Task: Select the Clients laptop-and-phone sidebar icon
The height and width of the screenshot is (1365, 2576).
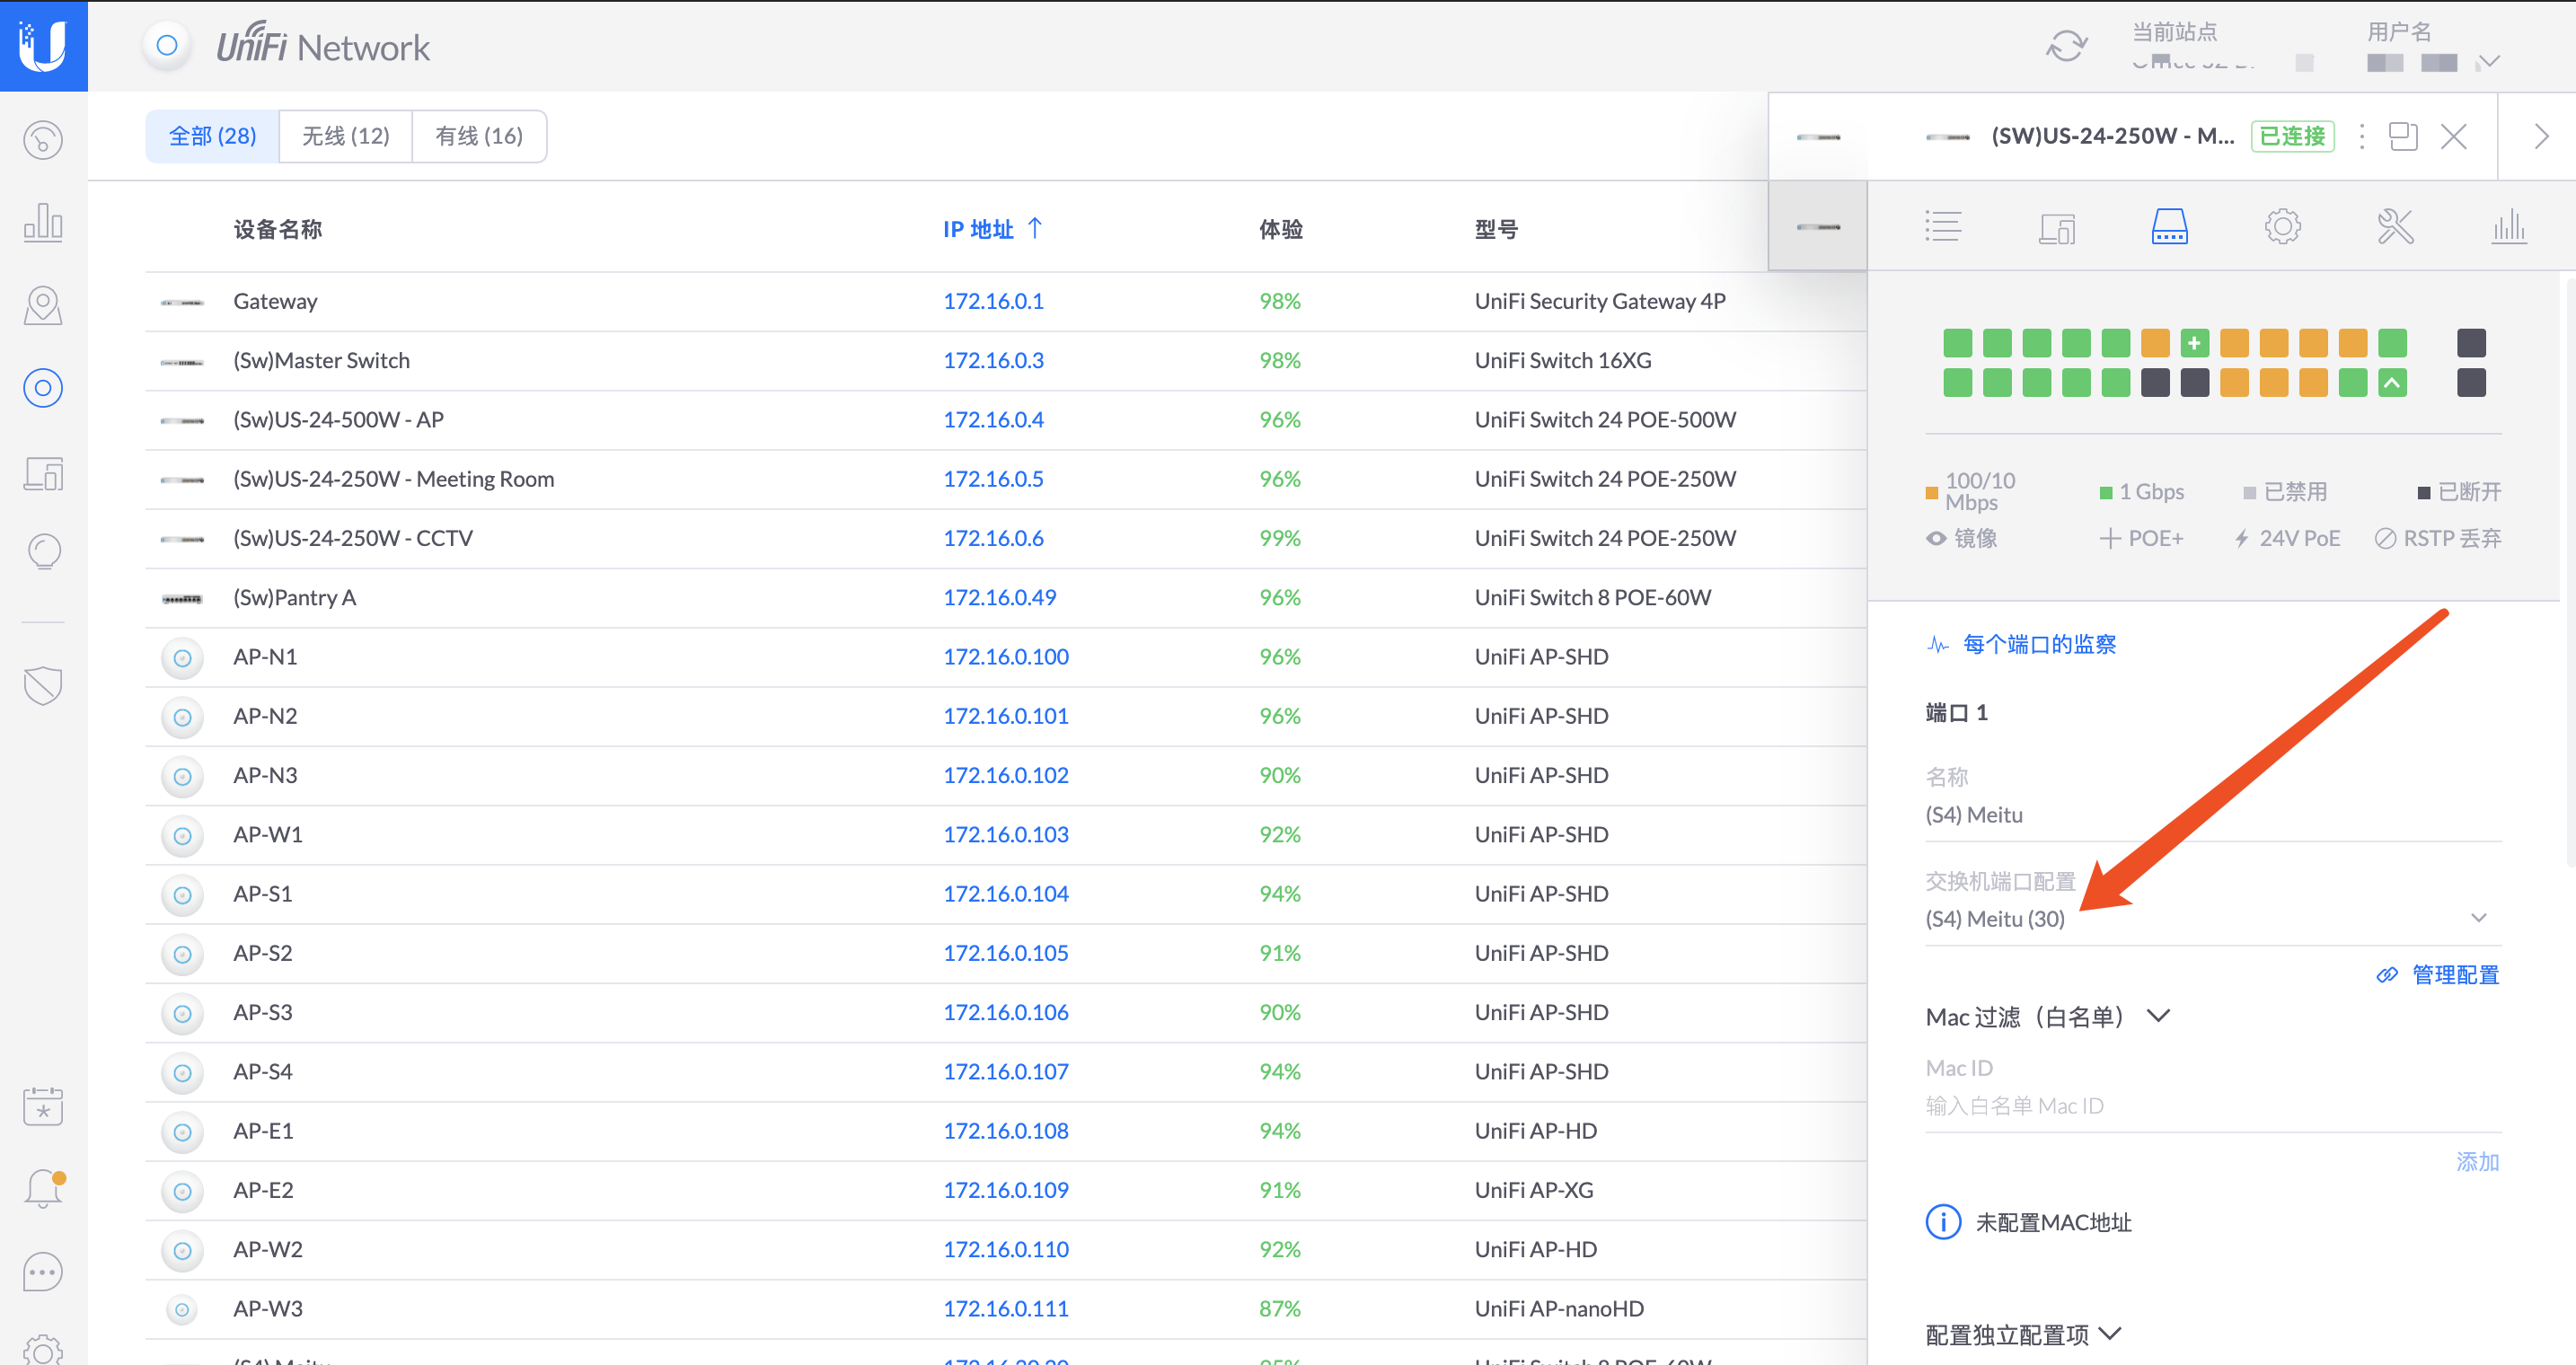Action: 43,473
